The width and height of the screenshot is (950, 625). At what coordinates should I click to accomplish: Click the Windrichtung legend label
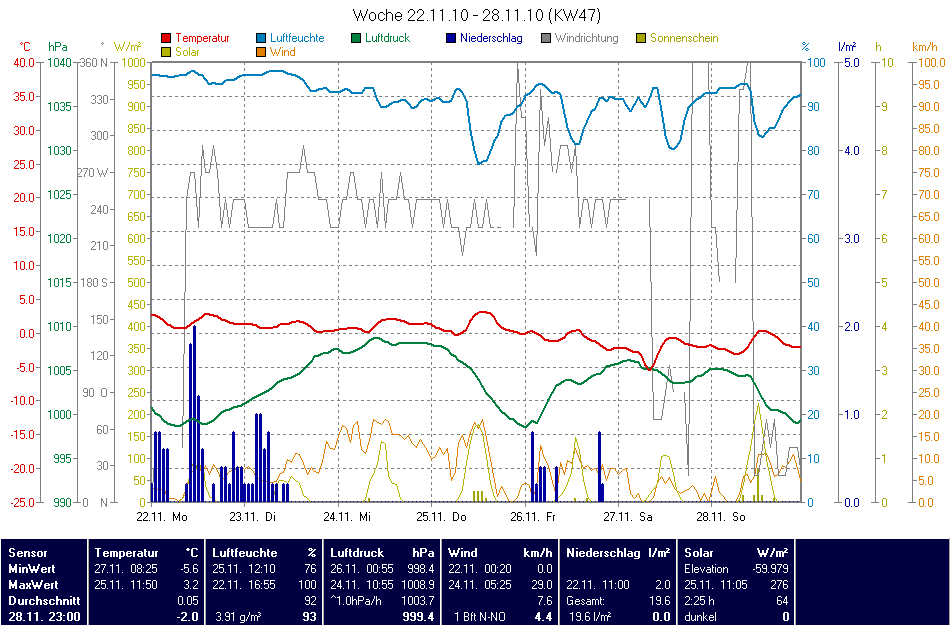[x=586, y=38]
